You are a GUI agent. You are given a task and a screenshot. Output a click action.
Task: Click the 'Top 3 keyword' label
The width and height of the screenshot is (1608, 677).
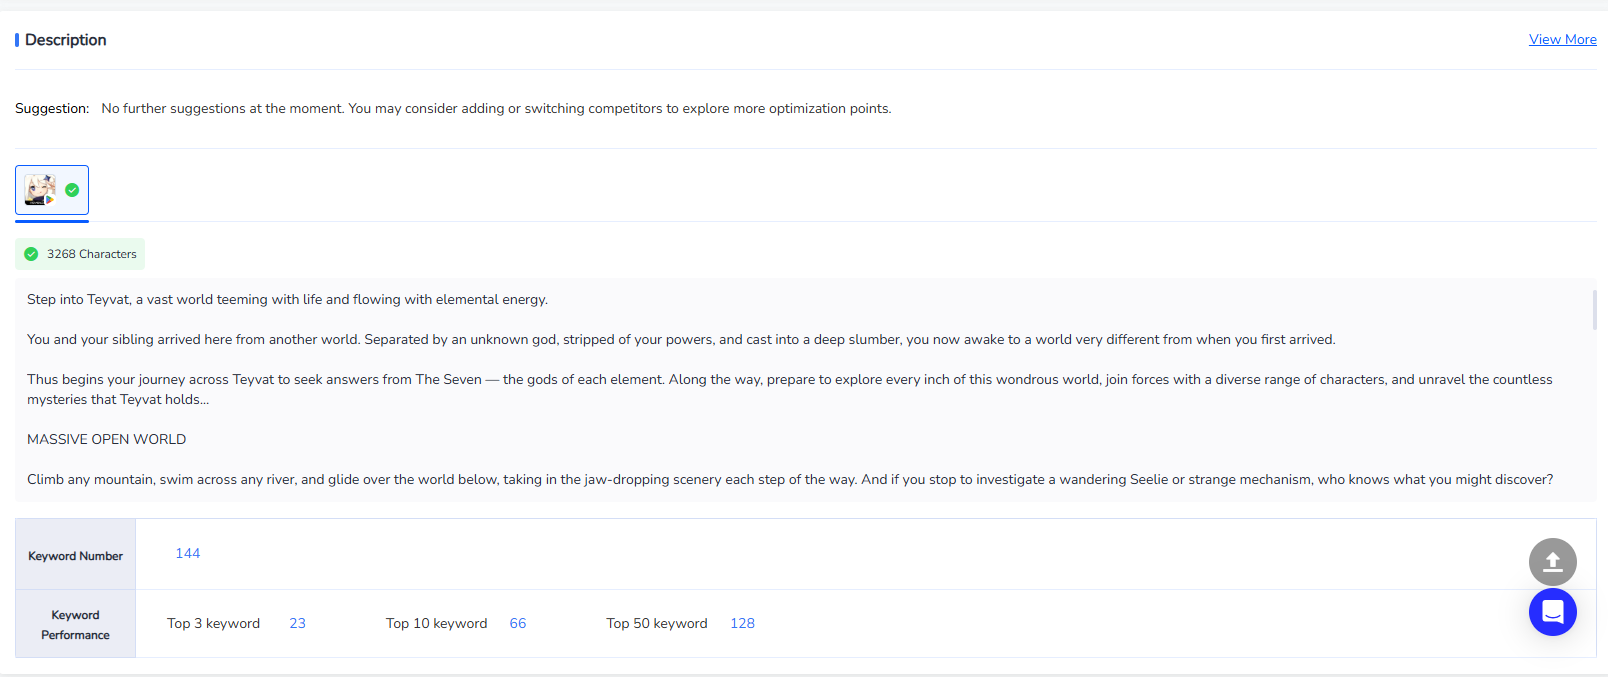[x=213, y=624]
